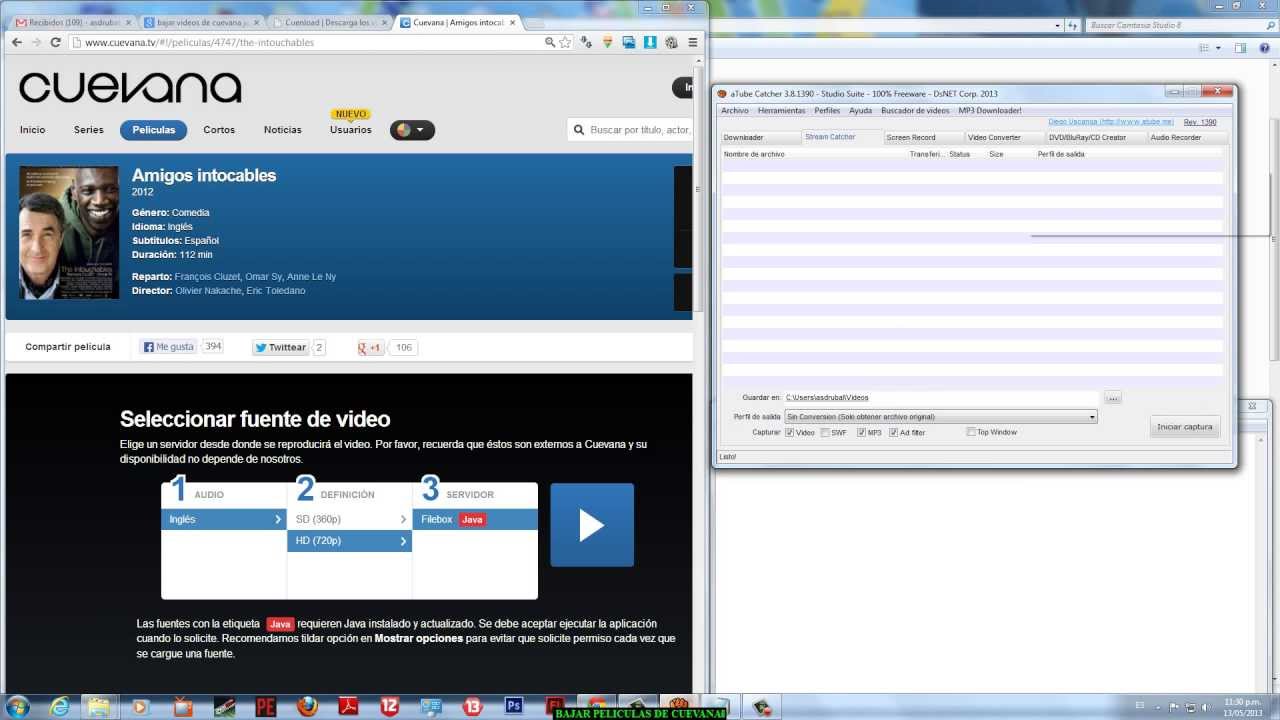Click the blue download arrow extension icon
The height and width of the screenshot is (720, 1280).
[x=650, y=42]
